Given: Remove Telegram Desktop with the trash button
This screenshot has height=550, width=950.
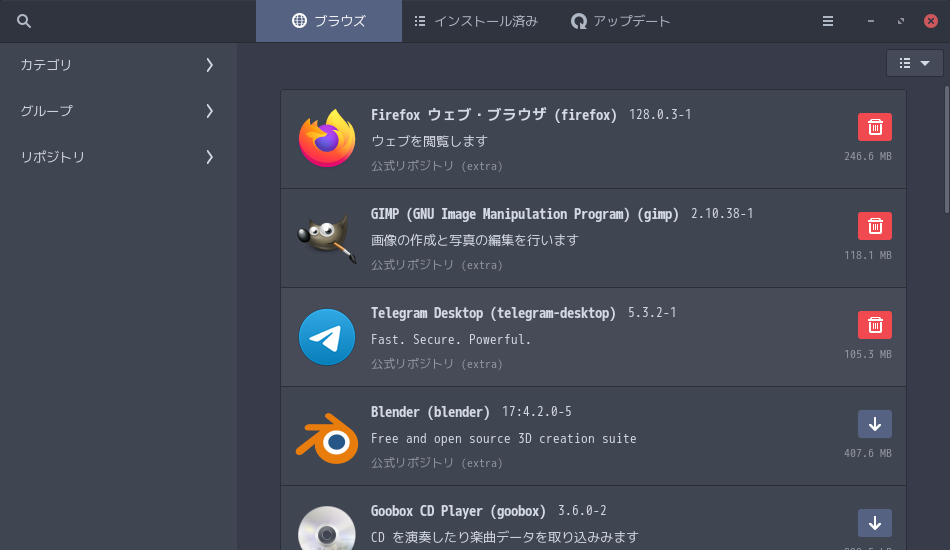Looking at the screenshot, I should point(874,325).
